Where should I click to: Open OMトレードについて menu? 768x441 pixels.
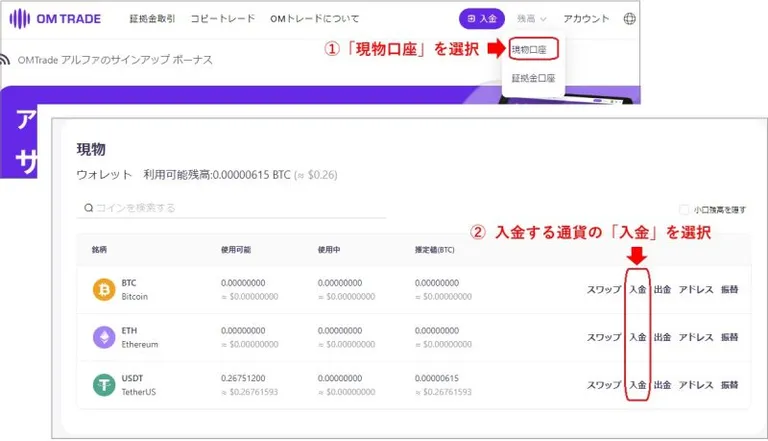[x=314, y=19]
